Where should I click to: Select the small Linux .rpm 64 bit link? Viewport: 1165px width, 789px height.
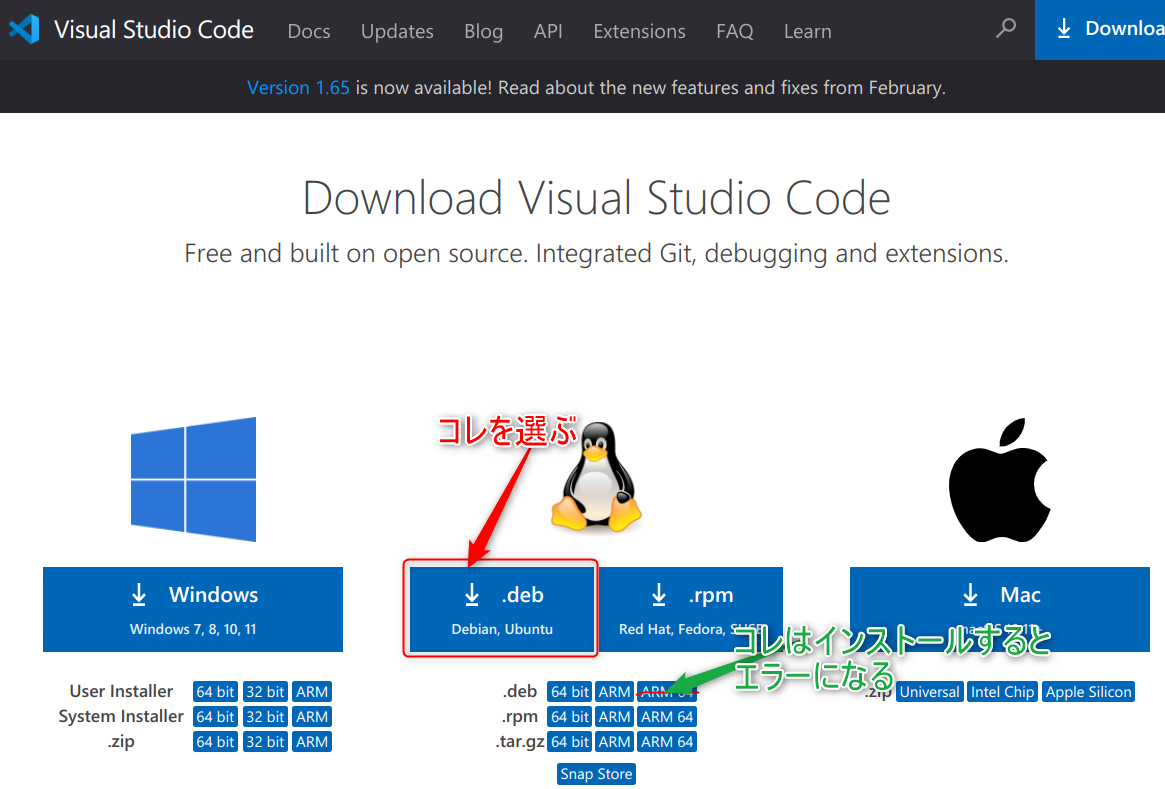click(x=570, y=717)
